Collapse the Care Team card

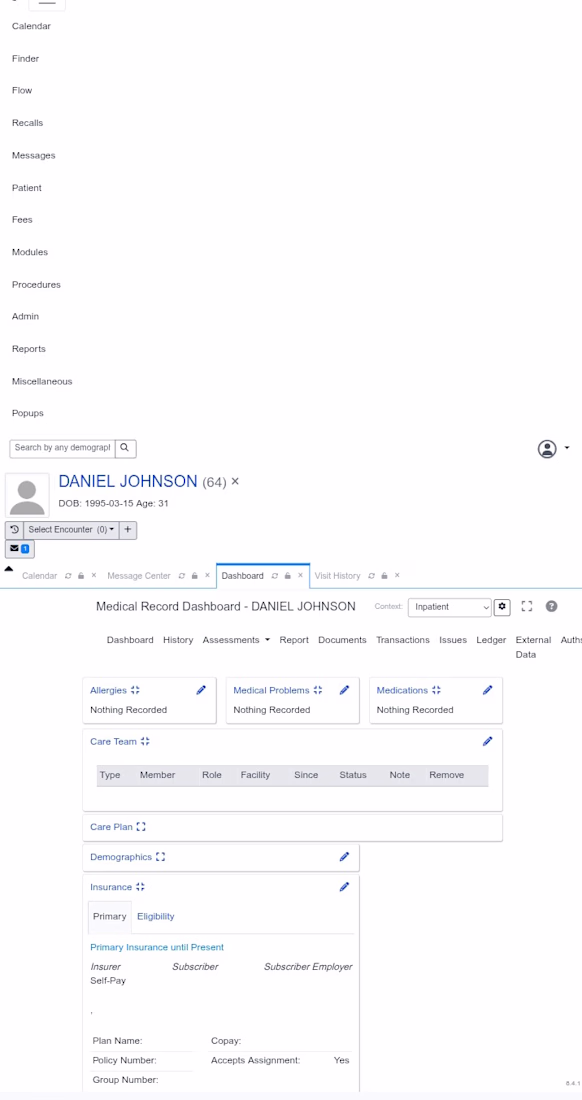(x=145, y=742)
